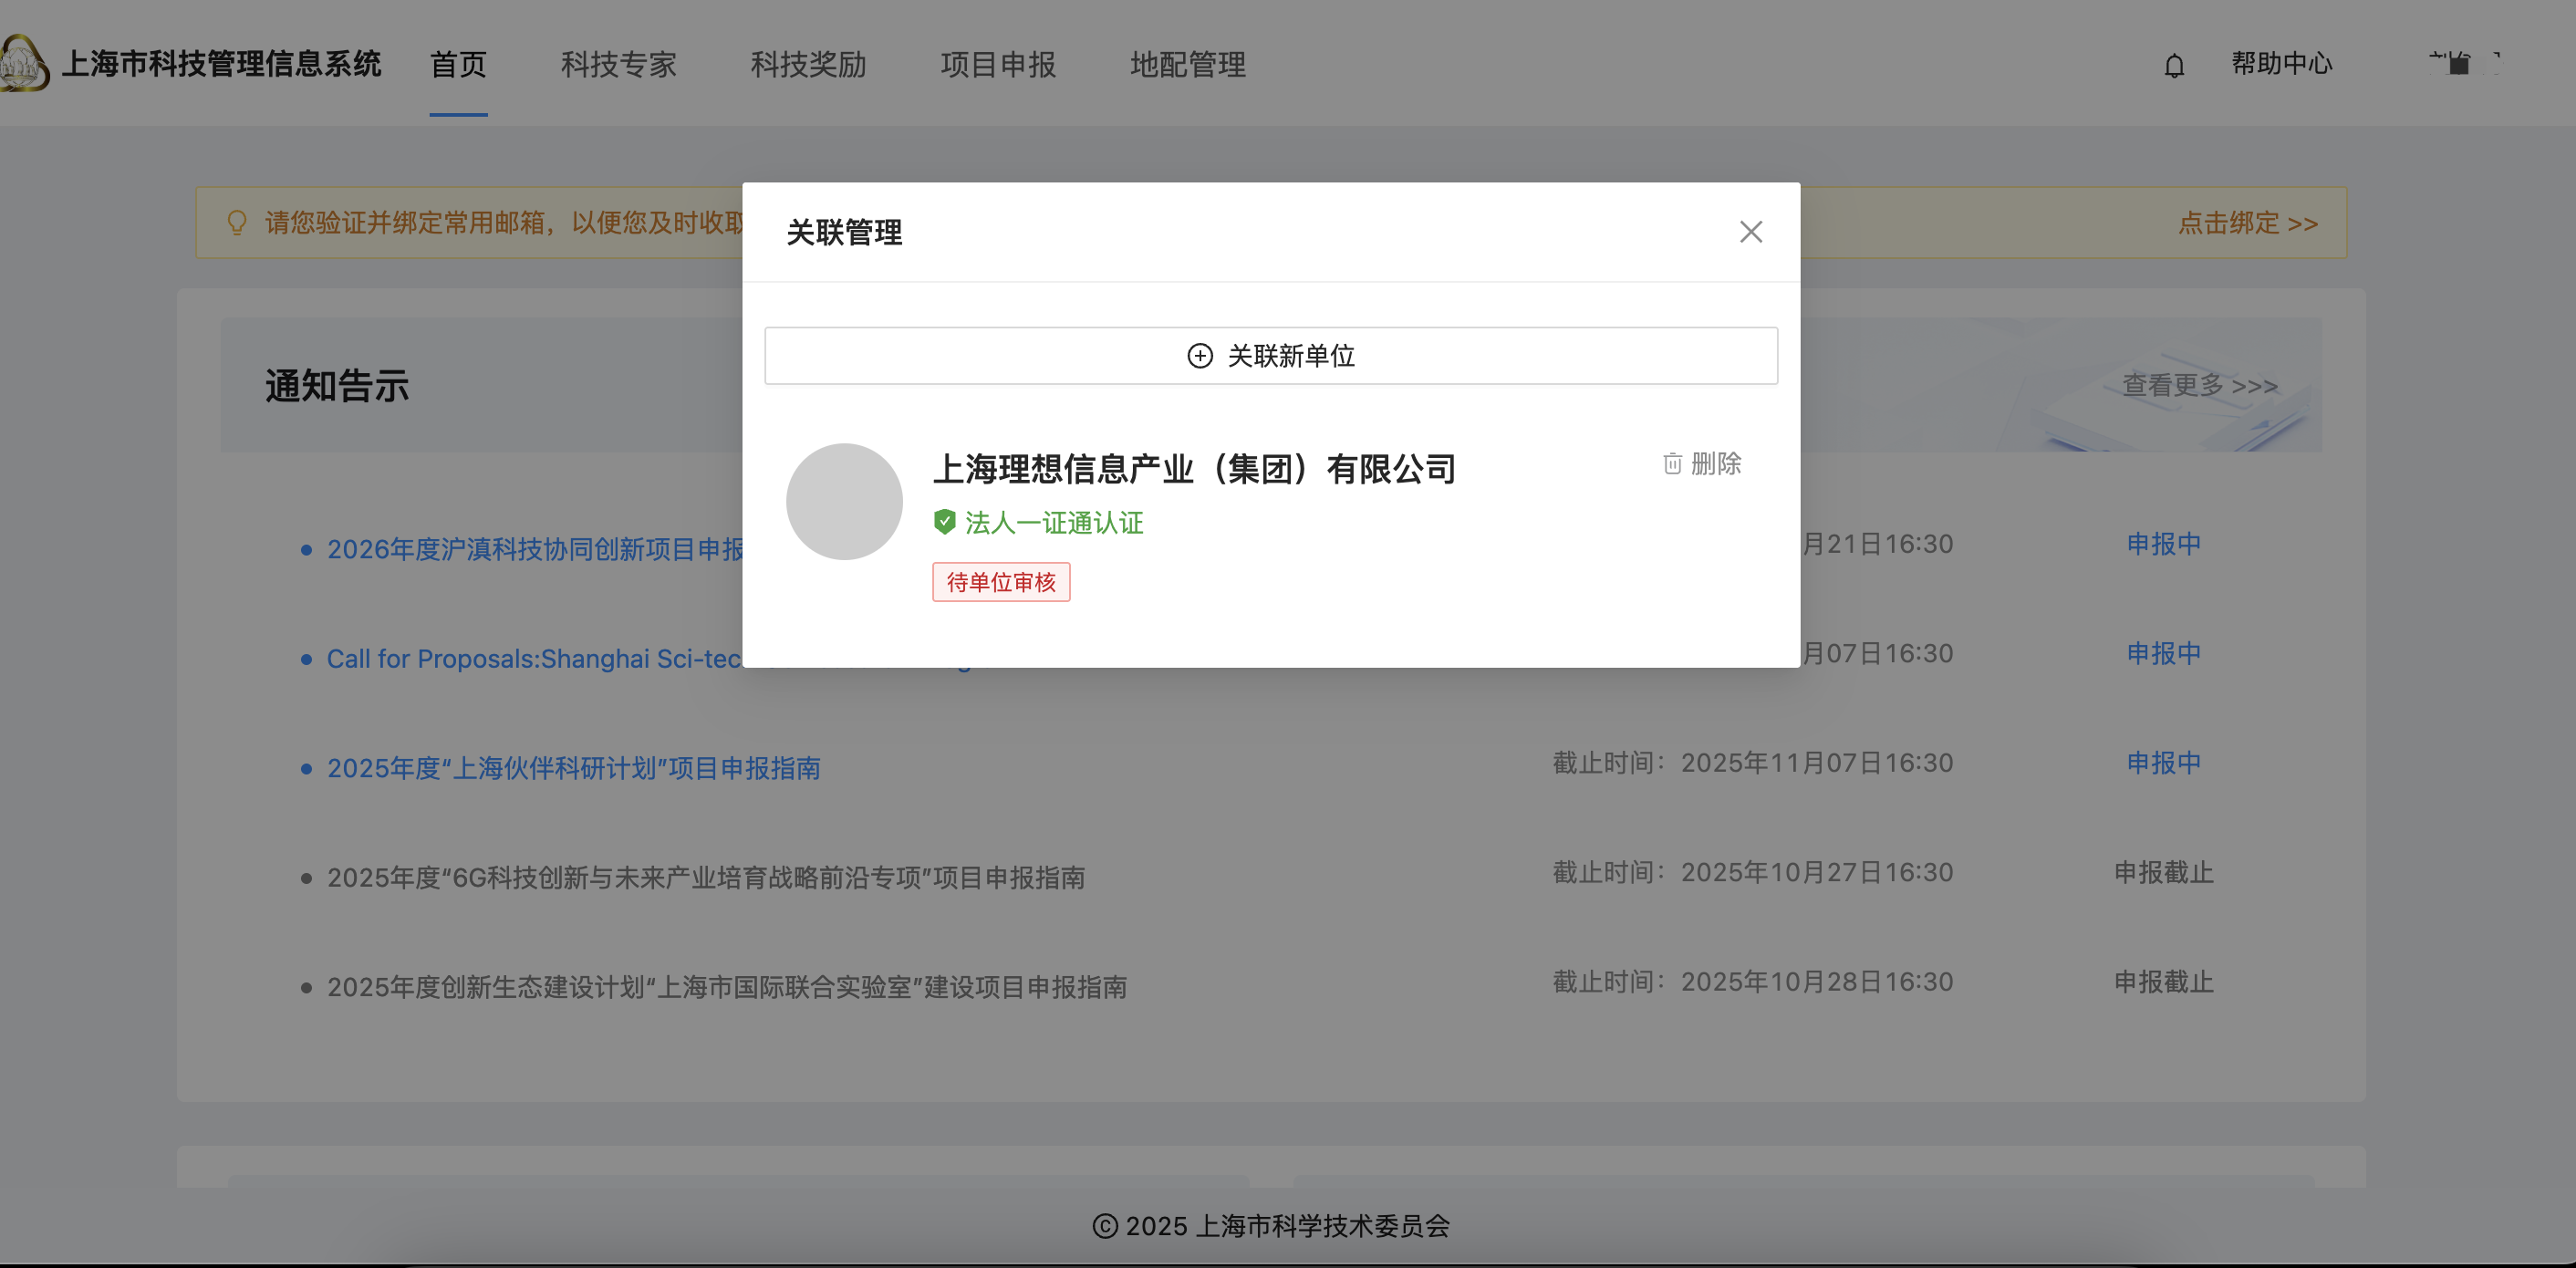Go to 项目申报 page
This screenshot has height=1268, width=2576.
998,65
